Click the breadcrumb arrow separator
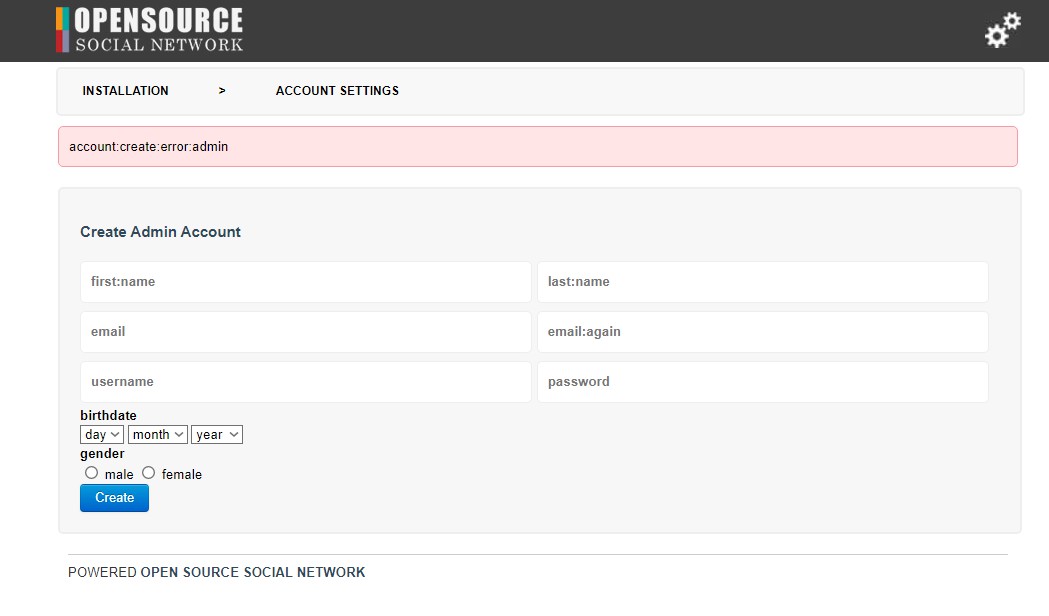Image resolution: width=1049 pixels, height=616 pixels. [x=222, y=91]
